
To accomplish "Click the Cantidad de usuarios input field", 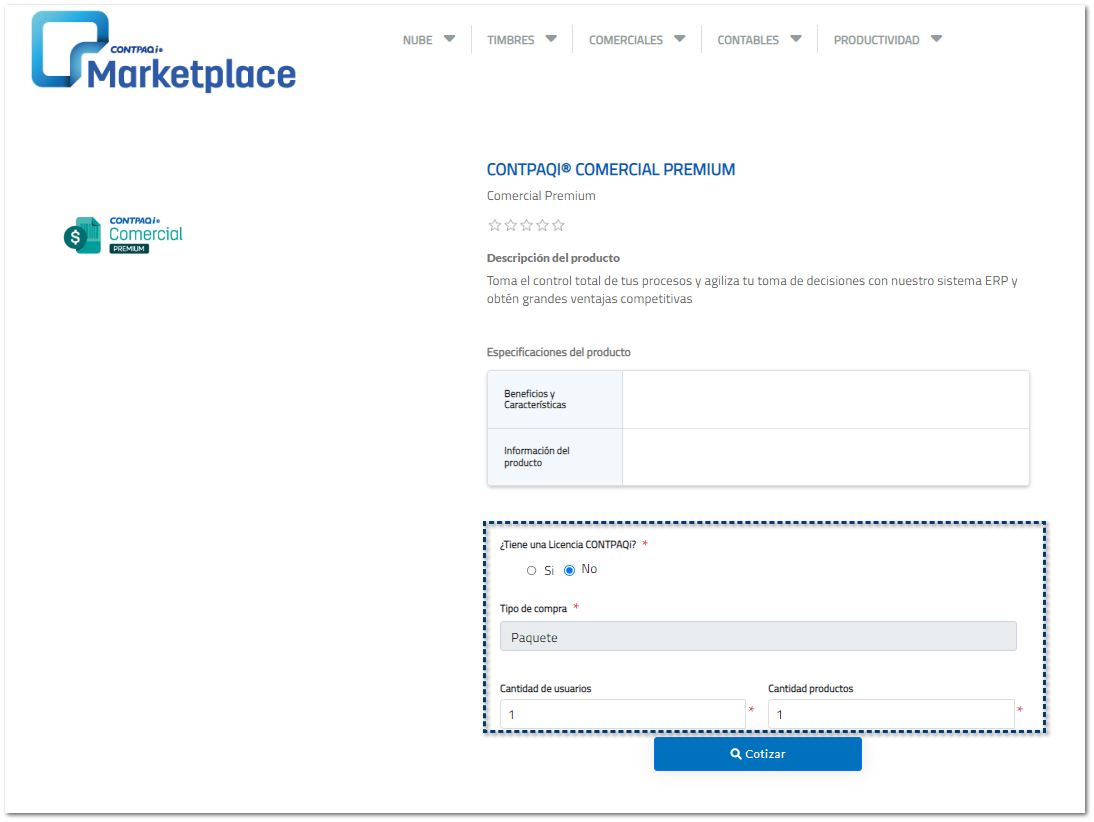I will coord(622,714).
